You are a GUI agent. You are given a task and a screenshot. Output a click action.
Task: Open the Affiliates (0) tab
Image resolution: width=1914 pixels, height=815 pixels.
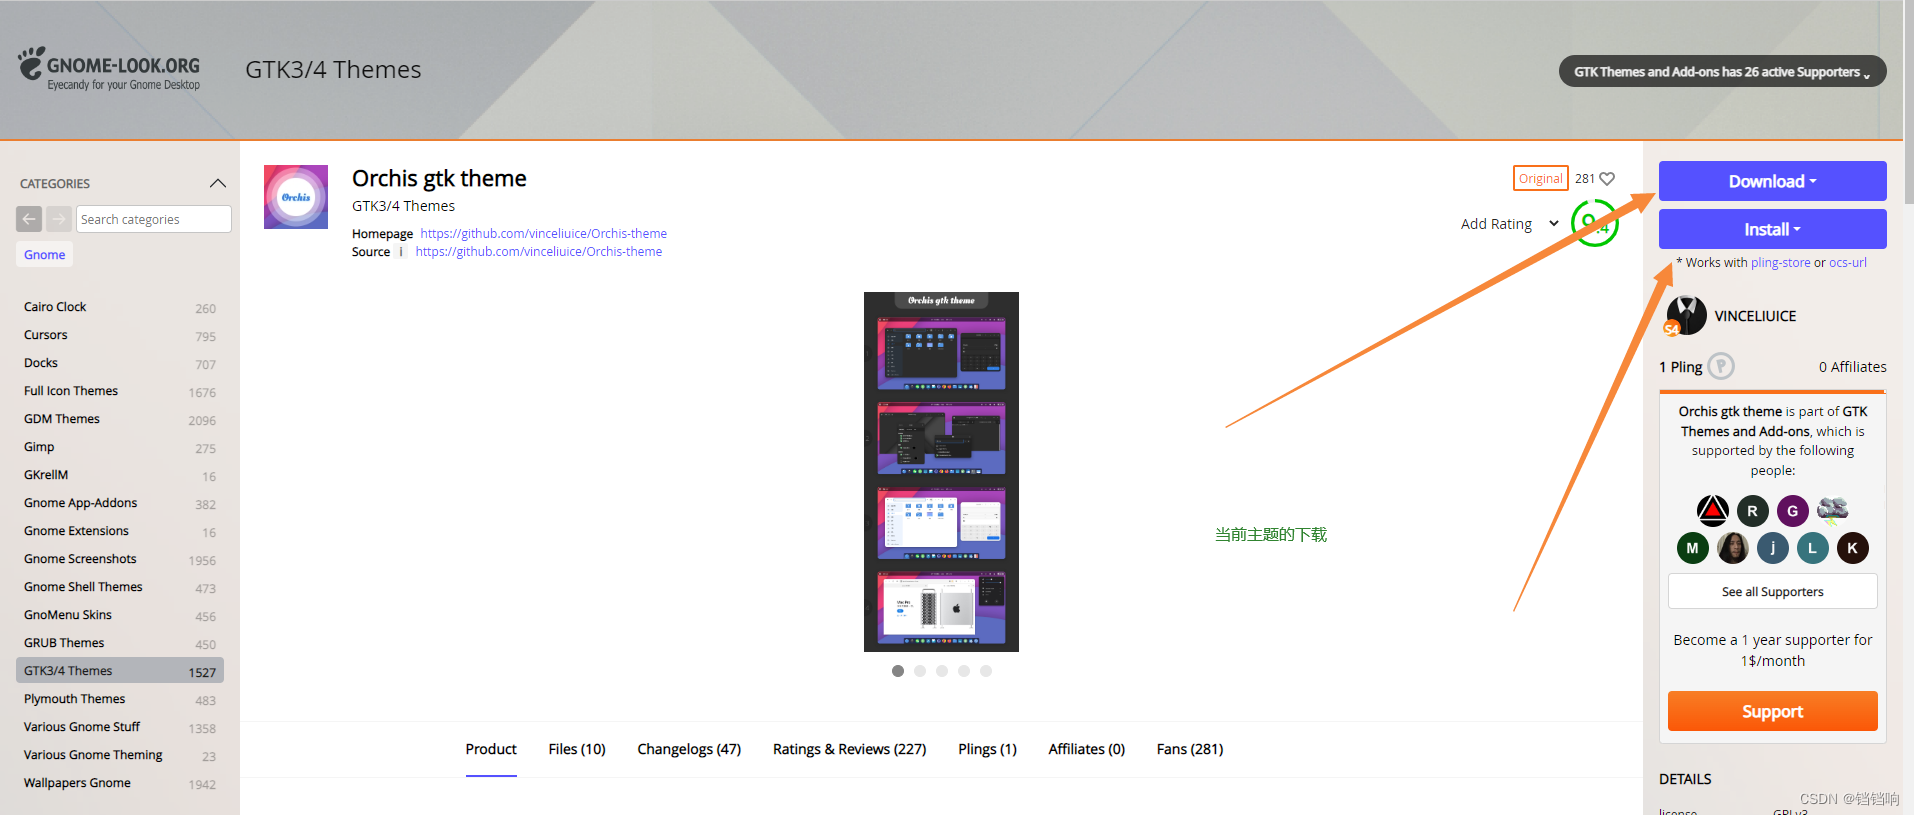click(x=1086, y=749)
